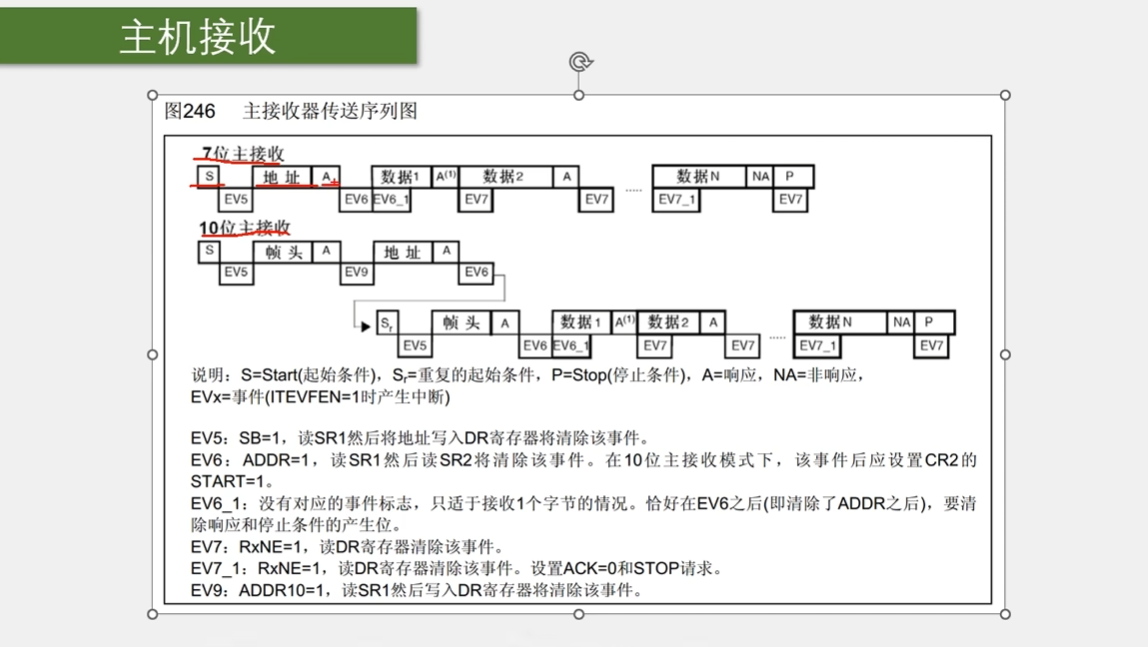Click the S start box under 7位主接收
1148x647 pixels.
click(209, 177)
